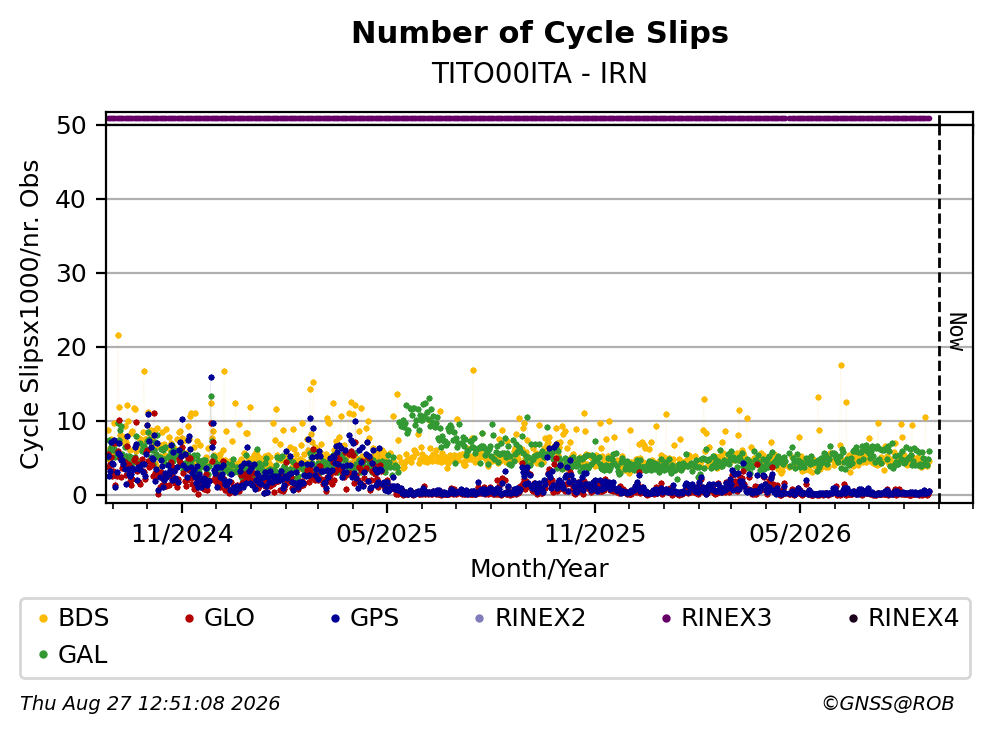Click the 50 y-axis tick label
This screenshot has width=993, height=734.
coord(71,125)
